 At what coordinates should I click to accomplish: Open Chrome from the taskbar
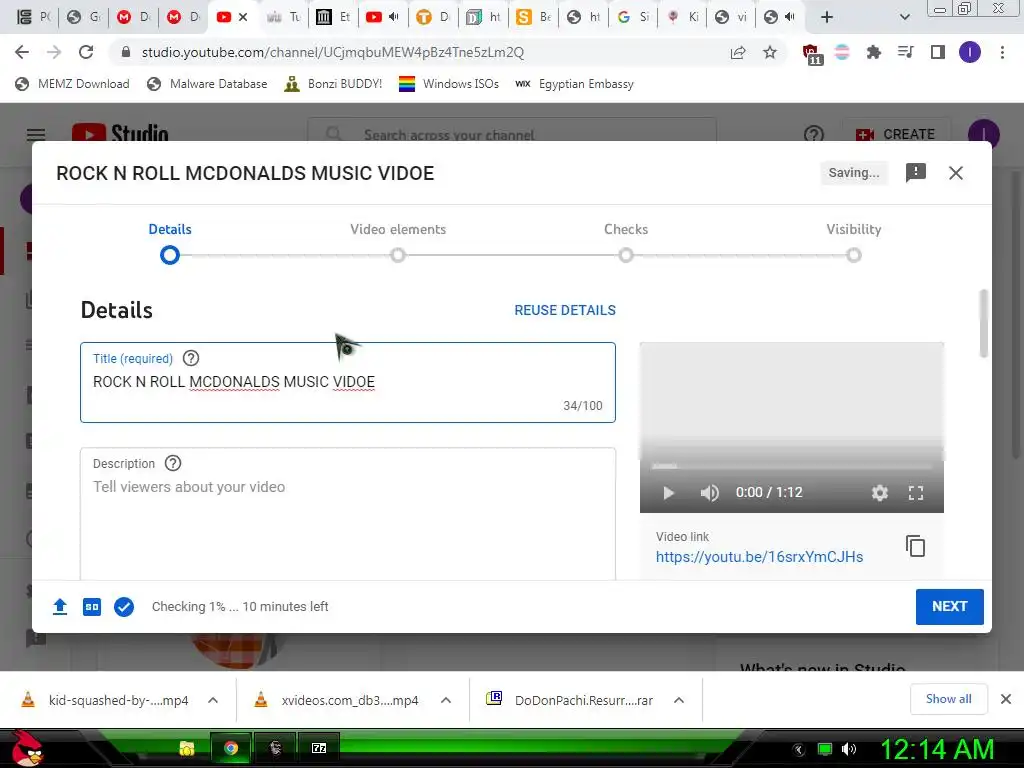click(x=231, y=748)
